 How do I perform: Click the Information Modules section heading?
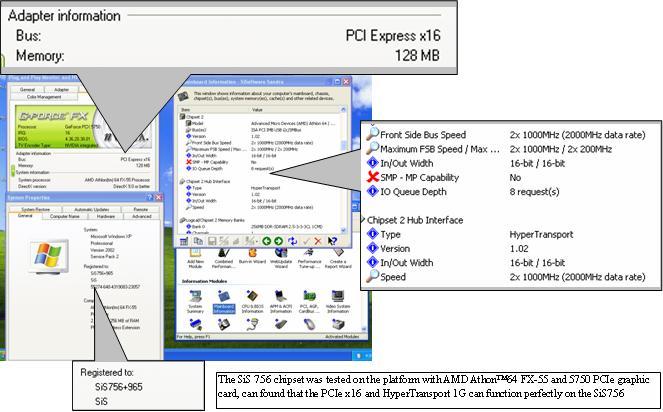pyautogui.click(x=204, y=281)
